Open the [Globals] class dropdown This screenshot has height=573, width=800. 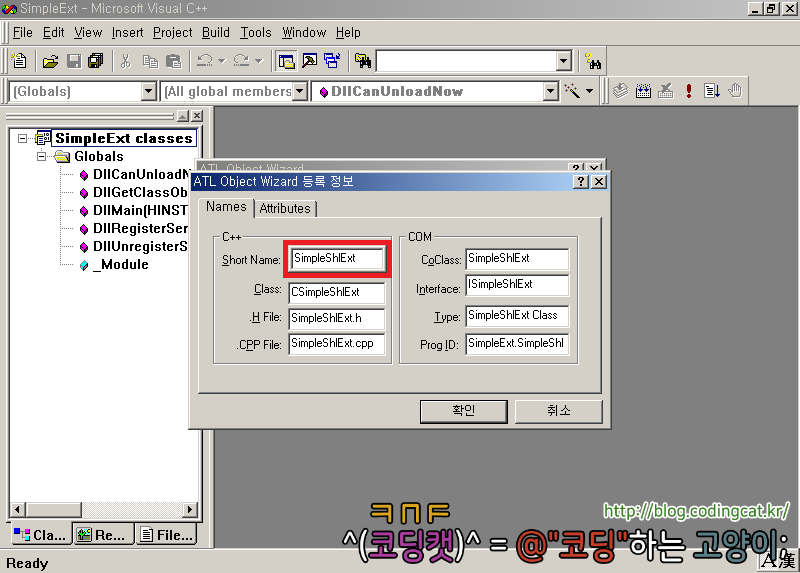click(x=148, y=92)
